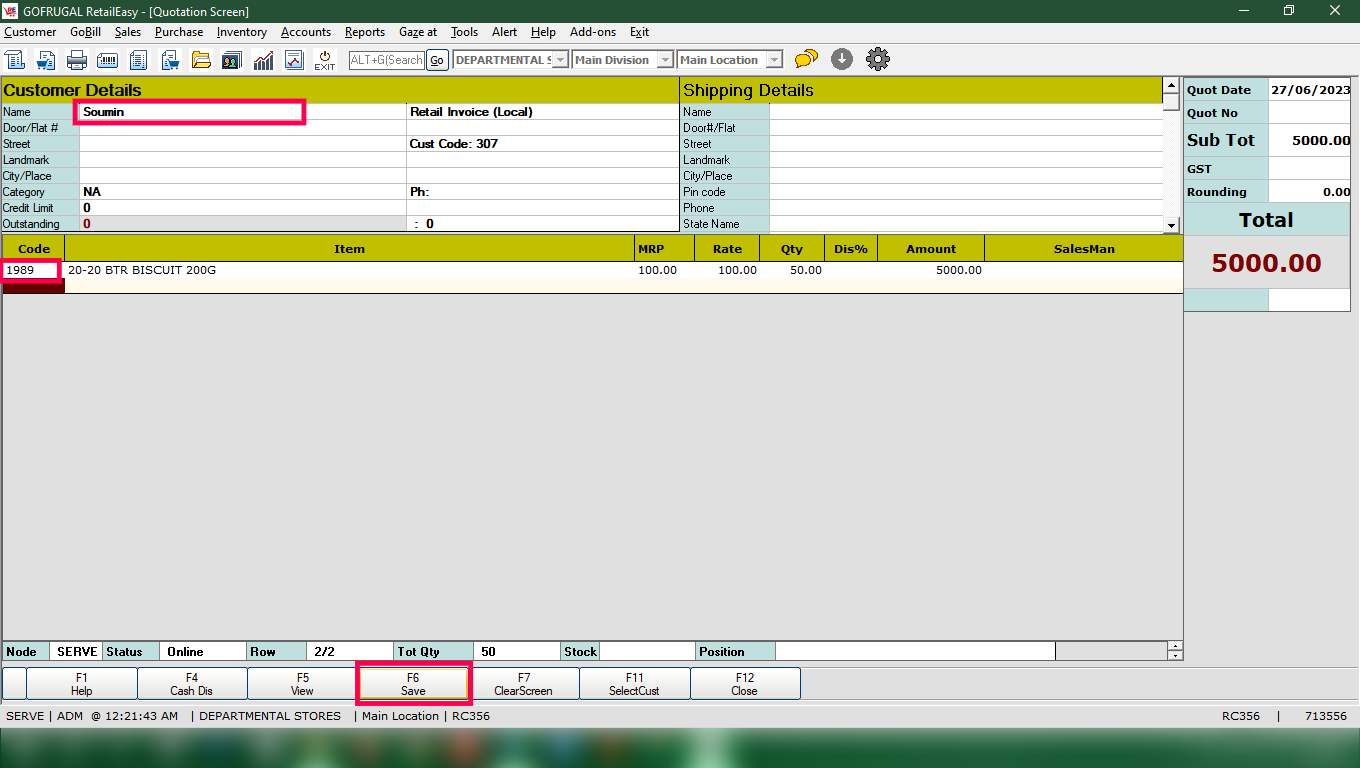Expand the Main Division dropdown
Viewport: 1360px width, 768px height.
[x=665, y=60]
